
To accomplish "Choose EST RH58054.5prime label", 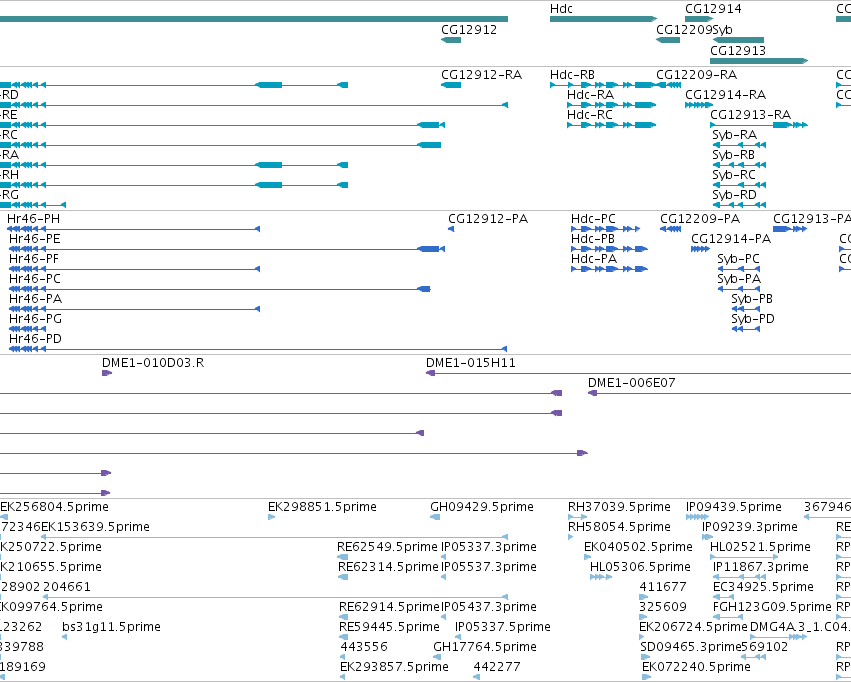I will [x=619, y=527].
